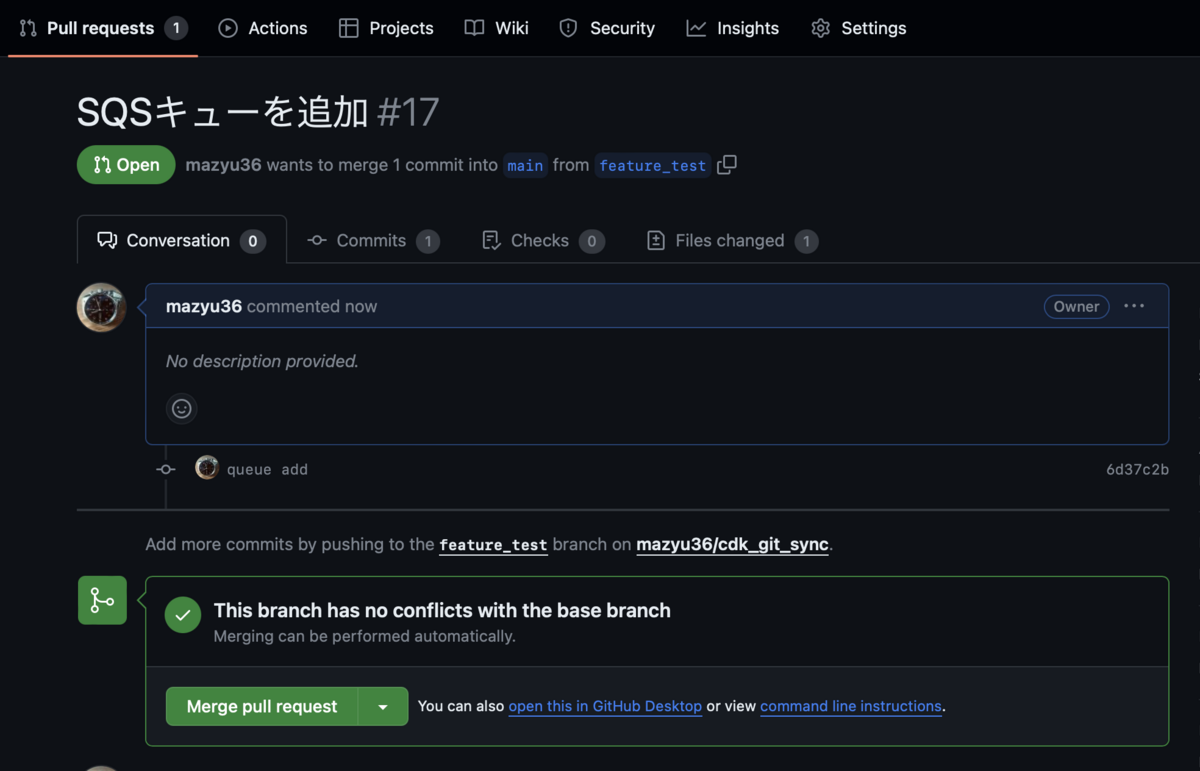Click the green merge status icon
This screenshot has width=1200, height=771.
click(183, 615)
